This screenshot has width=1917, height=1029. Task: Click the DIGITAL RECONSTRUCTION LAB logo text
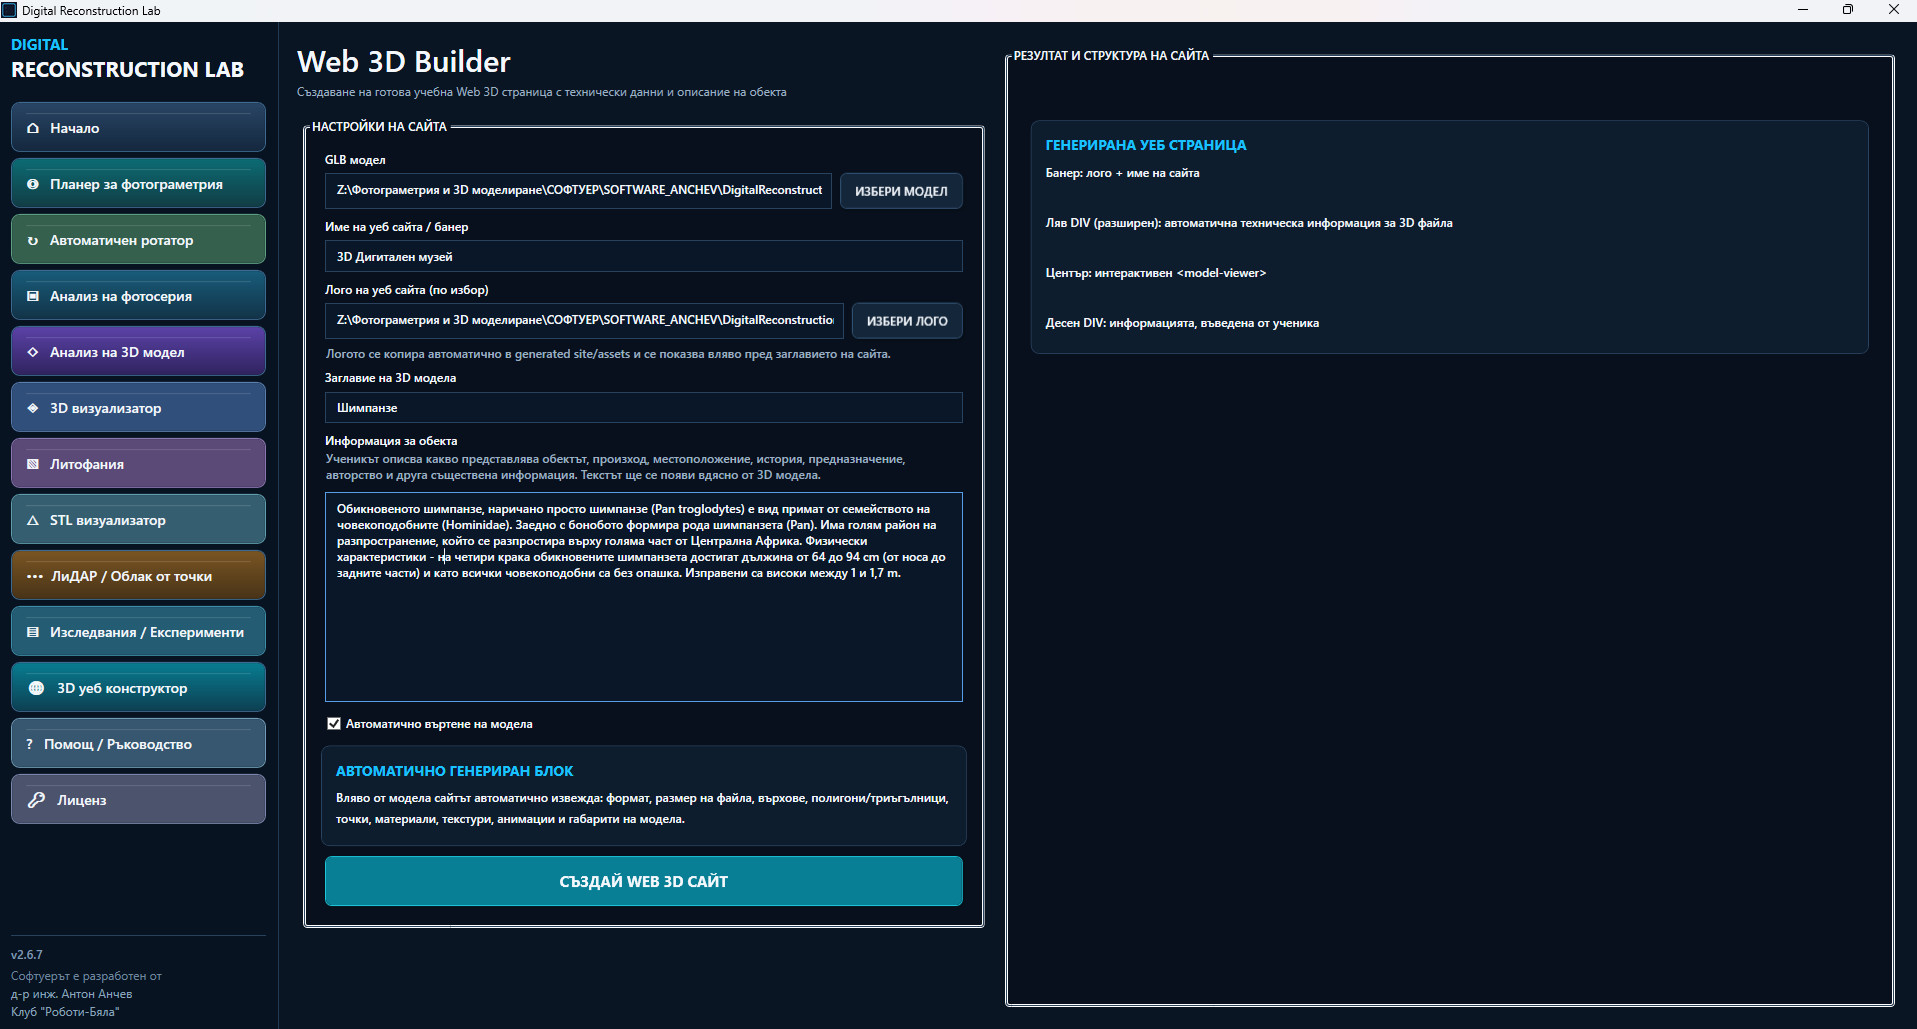pos(127,59)
